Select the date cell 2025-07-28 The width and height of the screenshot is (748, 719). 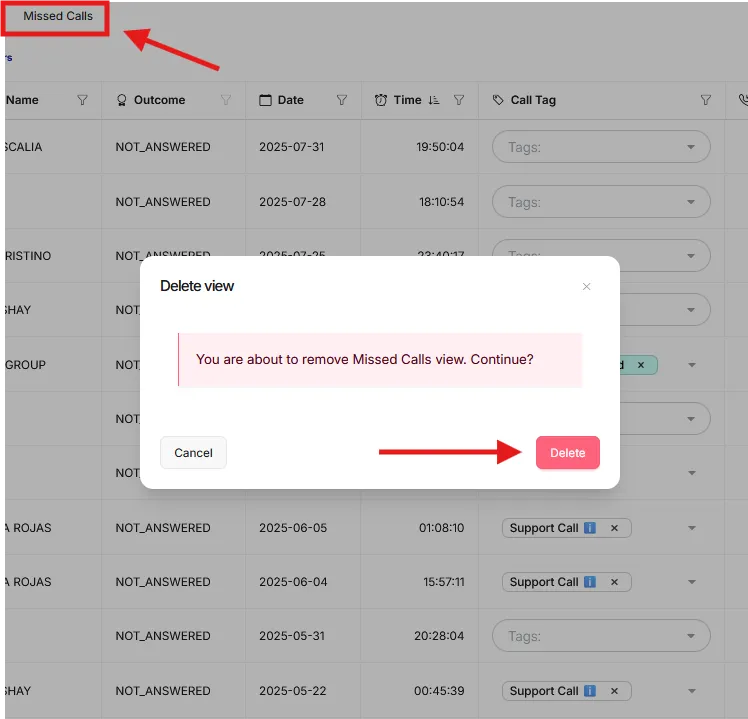(x=292, y=201)
